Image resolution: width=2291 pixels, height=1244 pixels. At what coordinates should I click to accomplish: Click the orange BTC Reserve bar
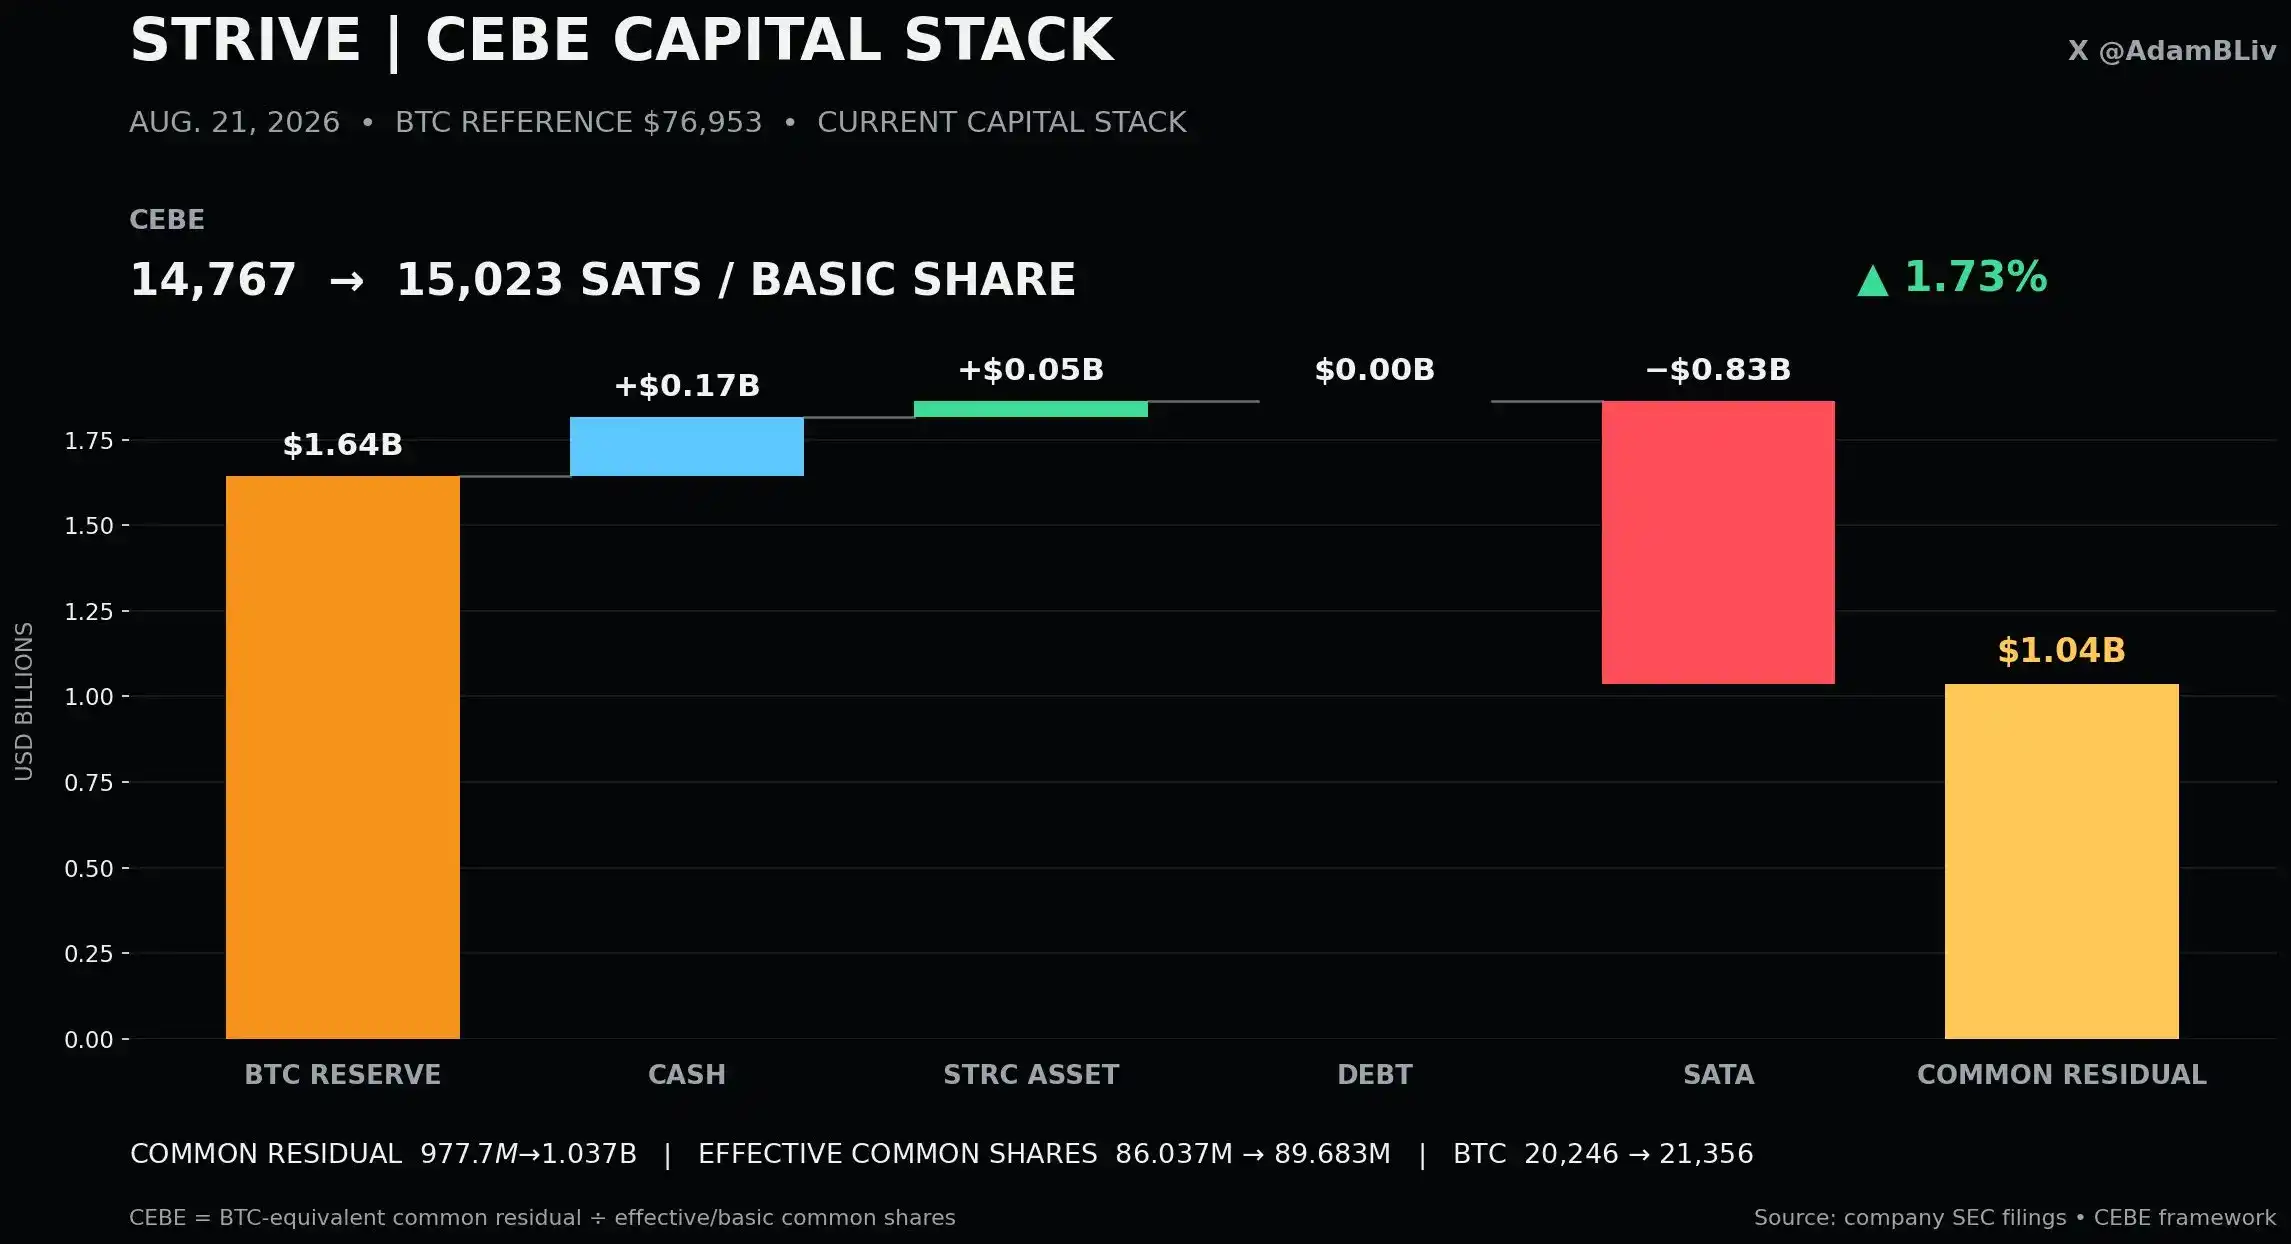[x=343, y=757]
